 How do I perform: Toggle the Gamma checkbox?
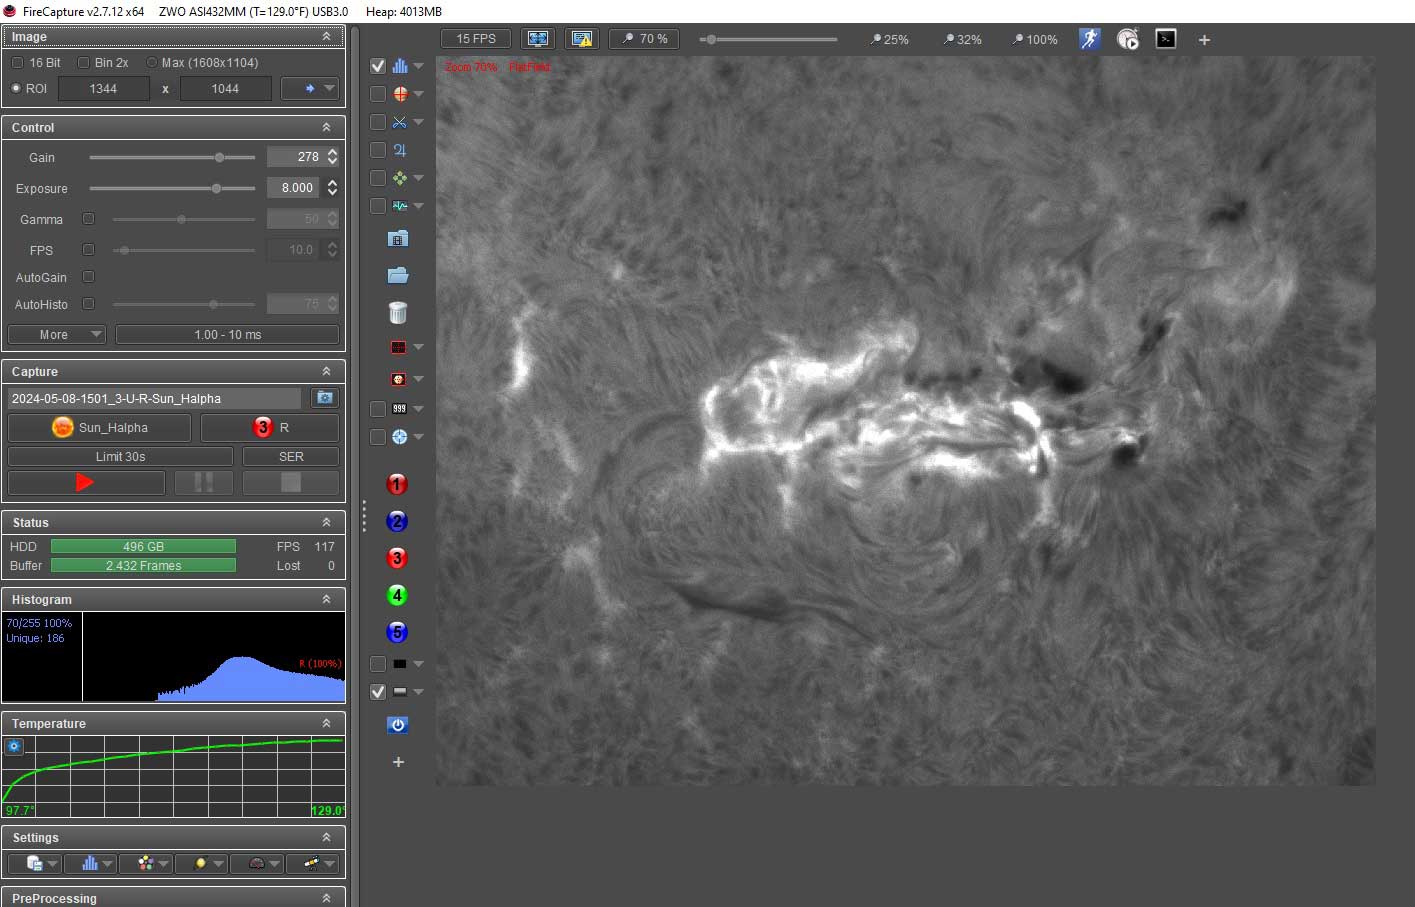pyautogui.click(x=88, y=219)
